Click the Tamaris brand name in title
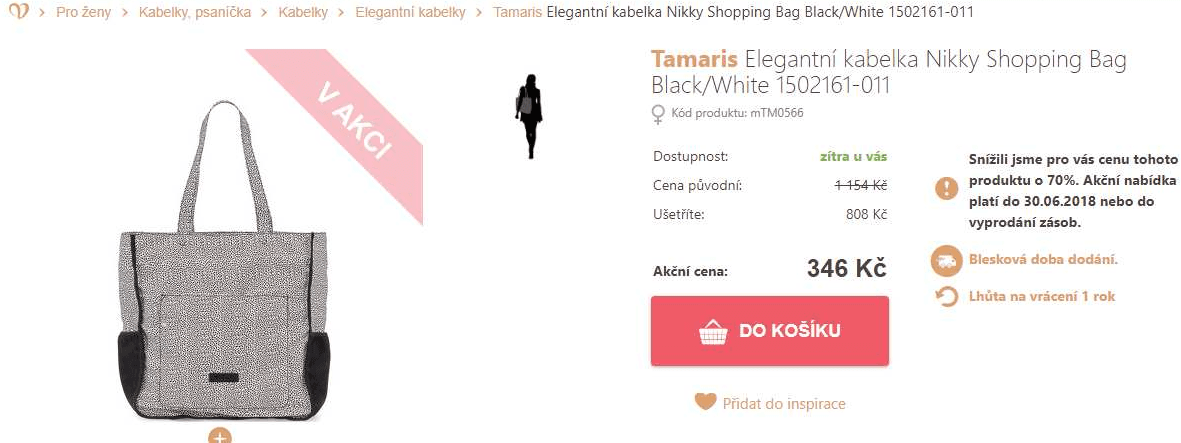Viewport: 1181px width, 443px height. (x=694, y=60)
